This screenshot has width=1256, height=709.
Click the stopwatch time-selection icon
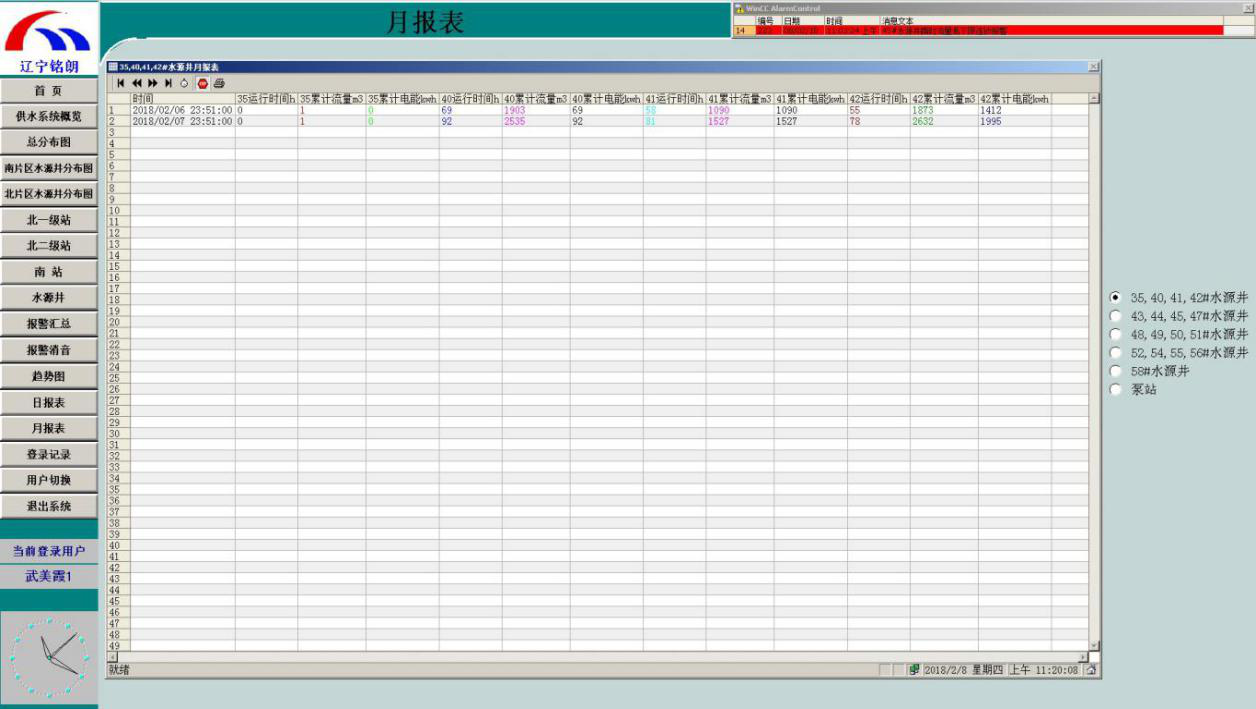184,83
